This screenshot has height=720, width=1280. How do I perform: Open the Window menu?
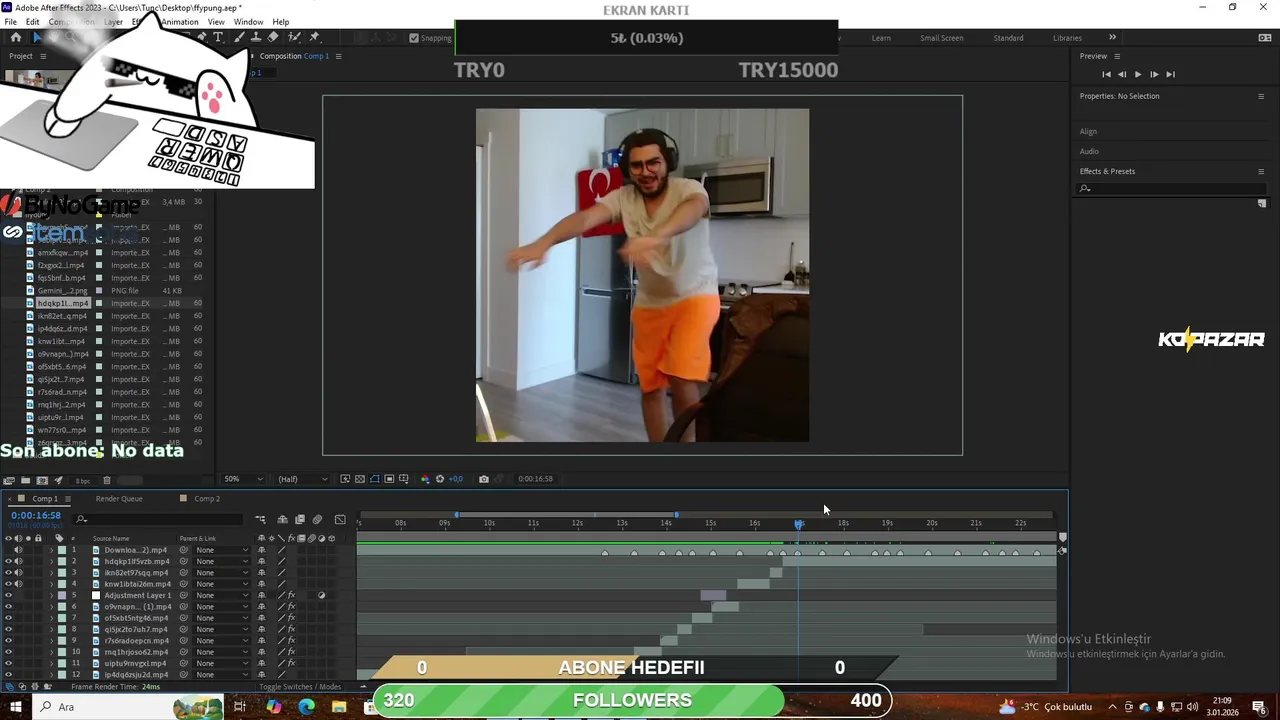[x=249, y=22]
